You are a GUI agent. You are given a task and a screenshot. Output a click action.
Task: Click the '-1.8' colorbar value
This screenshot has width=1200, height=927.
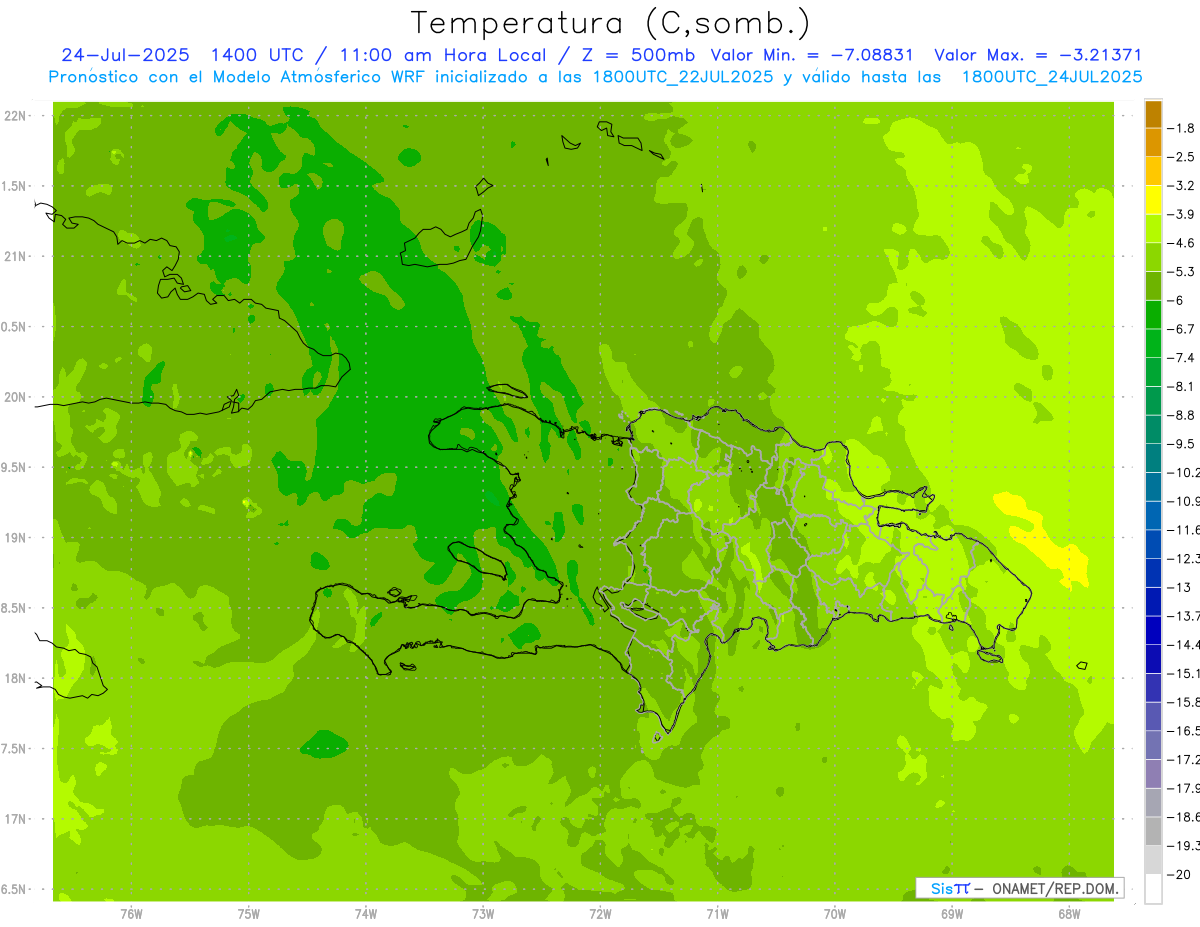pyautogui.click(x=1183, y=128)
